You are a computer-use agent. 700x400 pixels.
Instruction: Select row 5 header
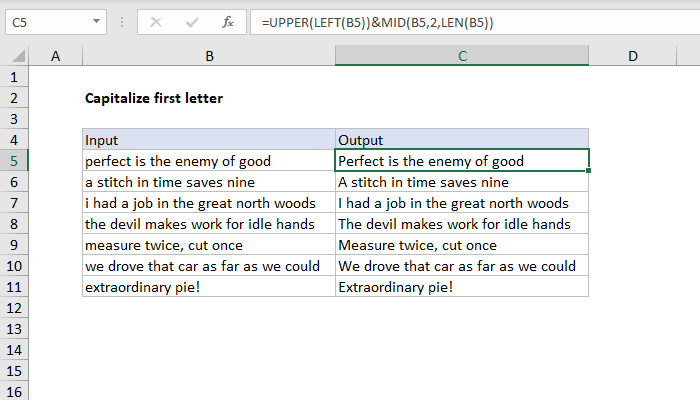(15, 160)
